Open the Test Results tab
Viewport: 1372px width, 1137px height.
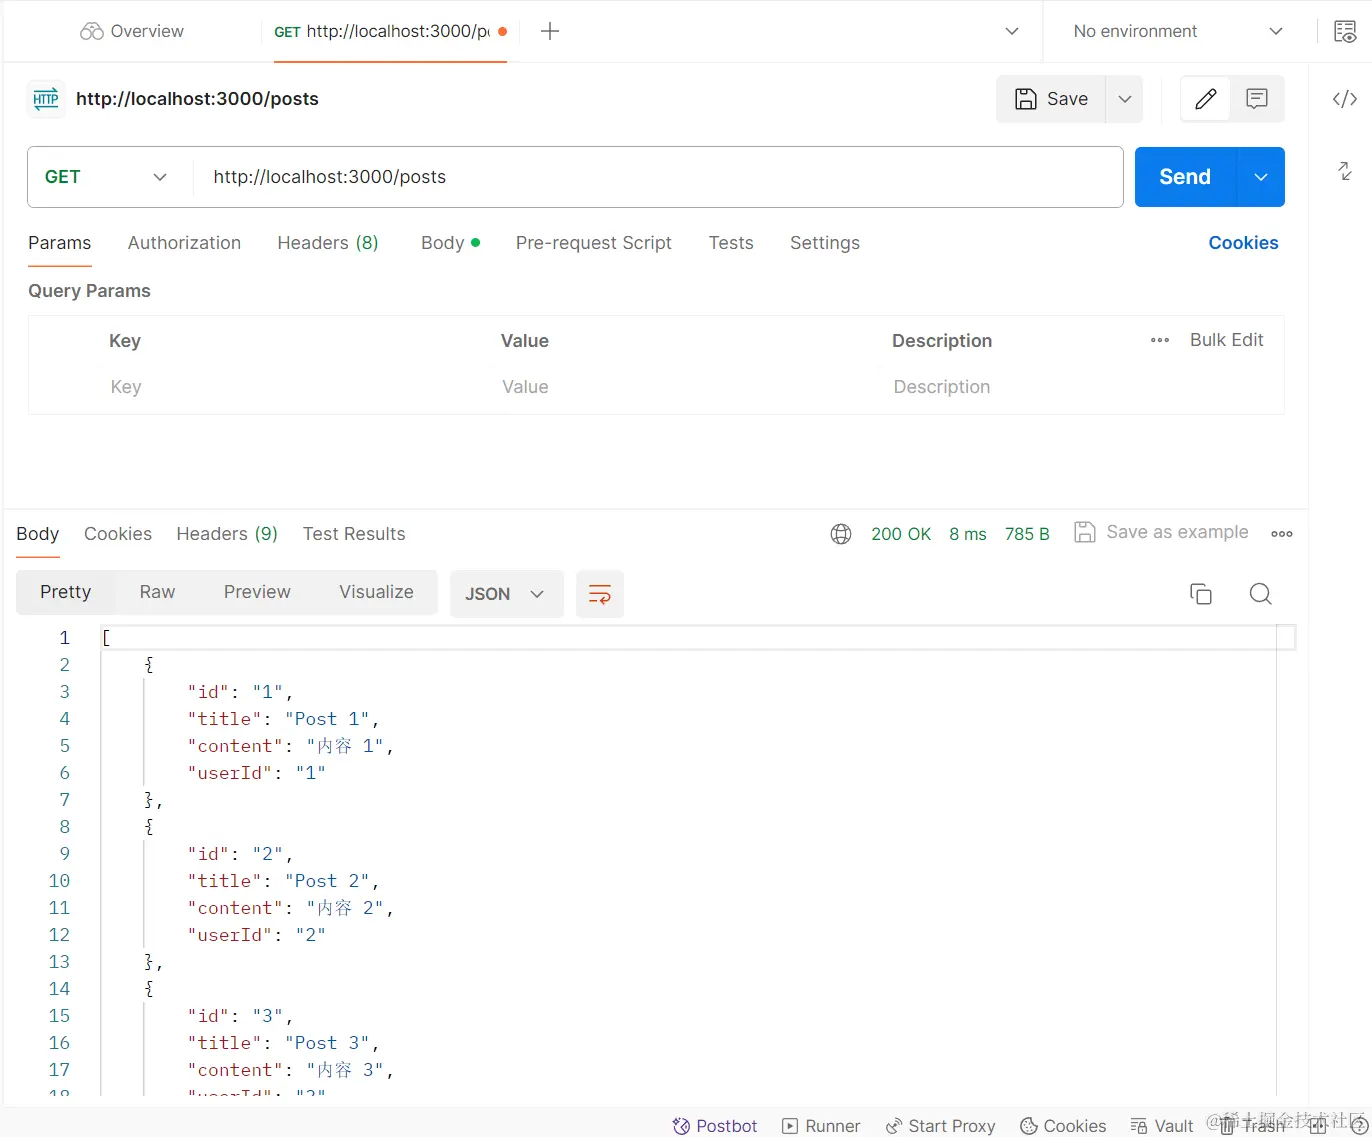[x=354, y=534]
